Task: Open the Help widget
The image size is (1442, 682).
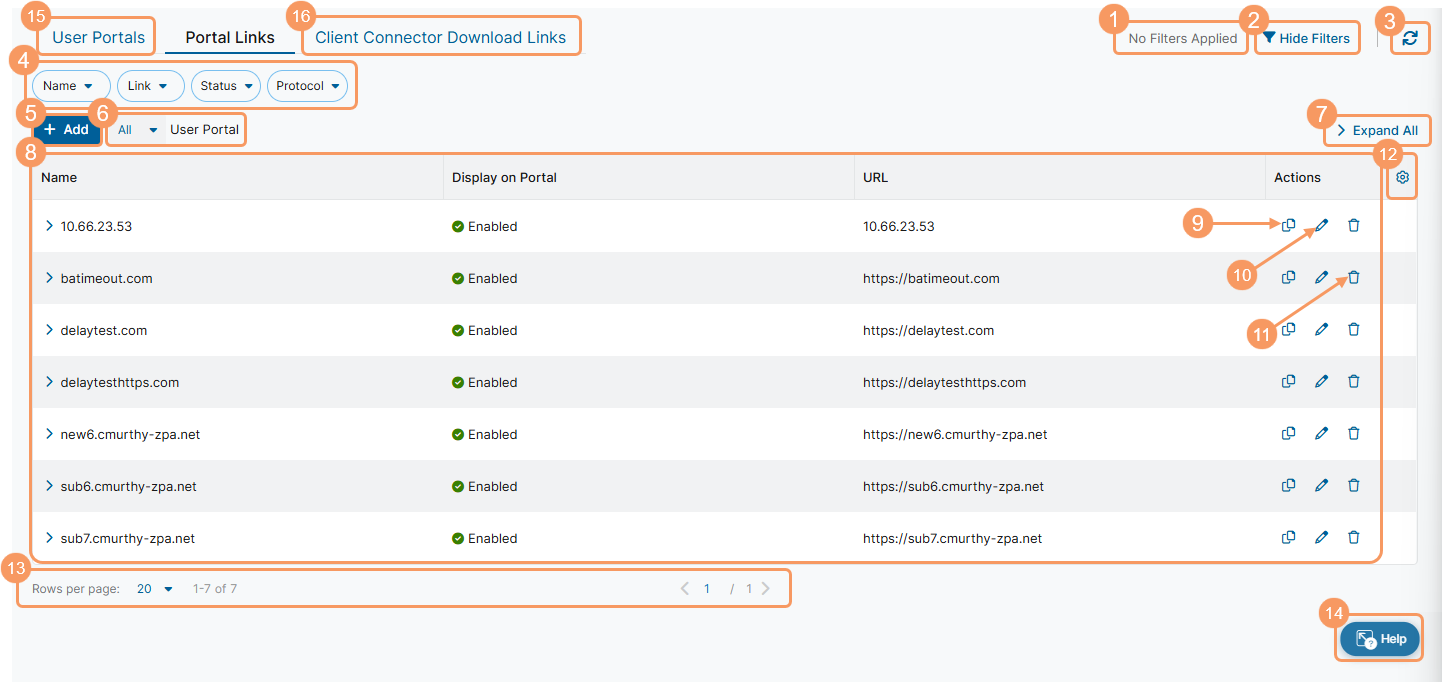Action: [x=1379, y=639]
